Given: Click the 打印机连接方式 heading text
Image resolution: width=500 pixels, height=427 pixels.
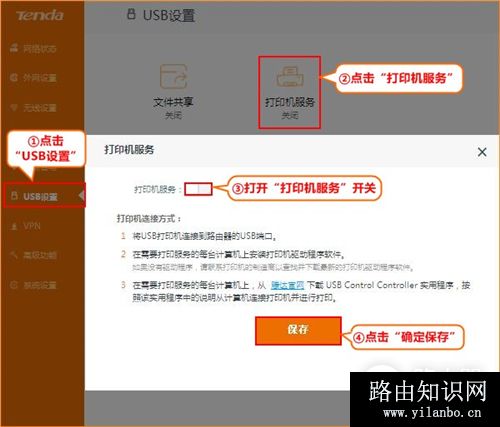Looking at the screenshot, I should point(149,219).
